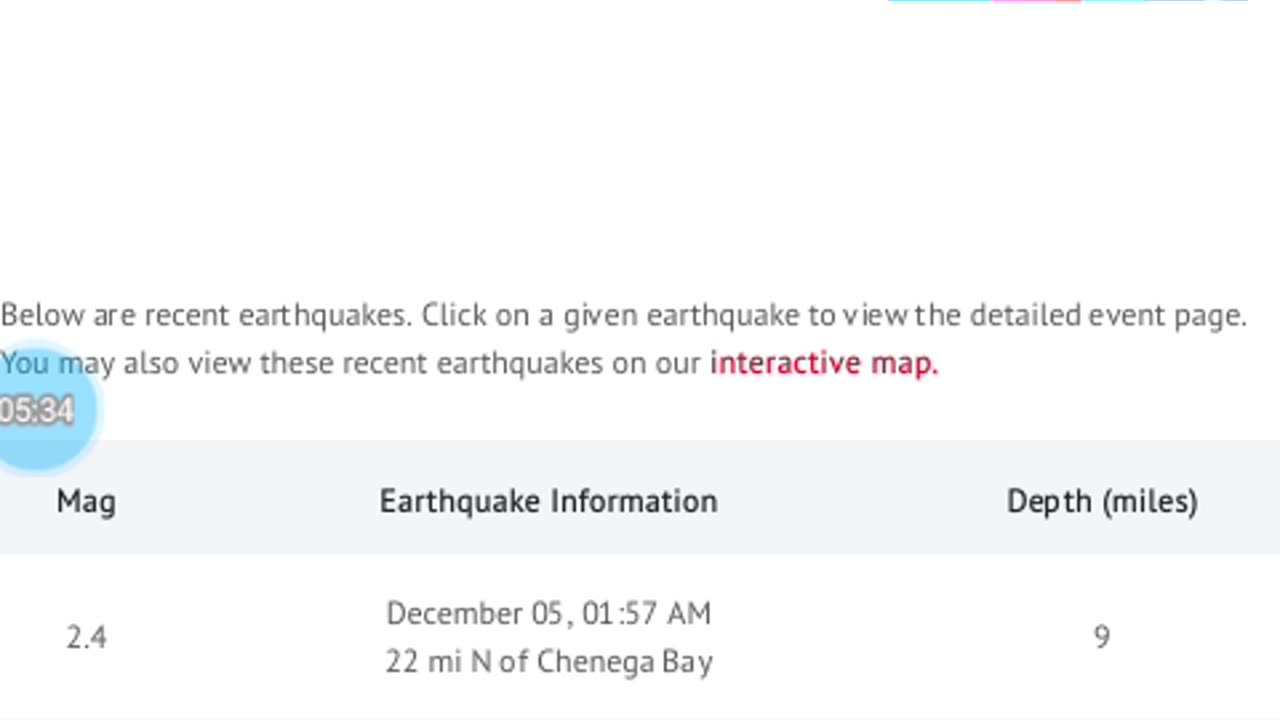
Task: Click the Depth (miles) column header
Action: click(1101, 501)
